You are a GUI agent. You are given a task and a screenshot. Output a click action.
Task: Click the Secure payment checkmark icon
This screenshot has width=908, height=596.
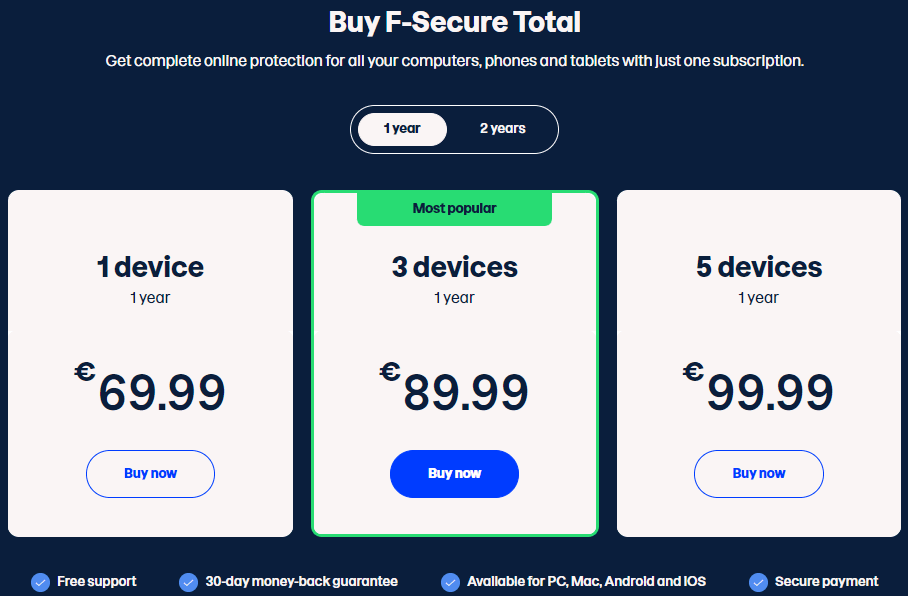tap(758, 582)
